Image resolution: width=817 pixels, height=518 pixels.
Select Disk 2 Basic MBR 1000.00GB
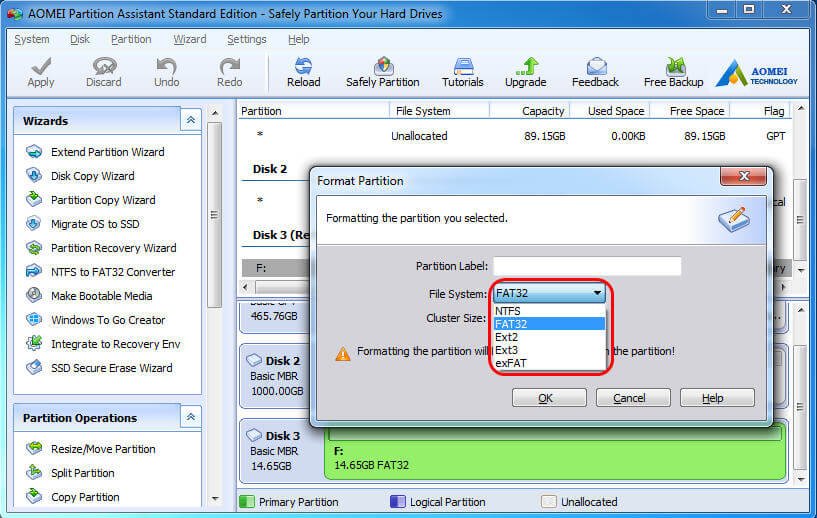pos(276,376)
